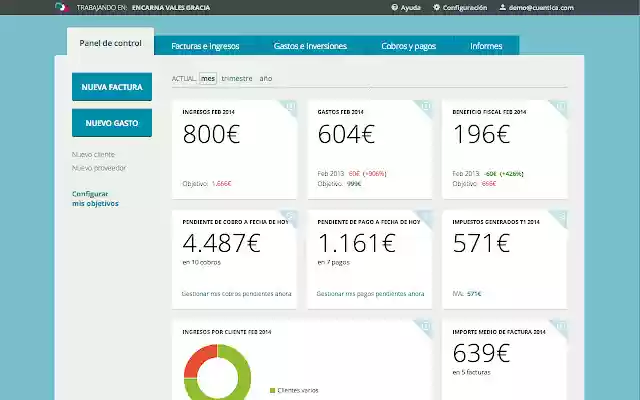The image size is (640, 400).
Task: Click corner icon on Pendiente de cobro card
Action: click(x=290, y=216)
